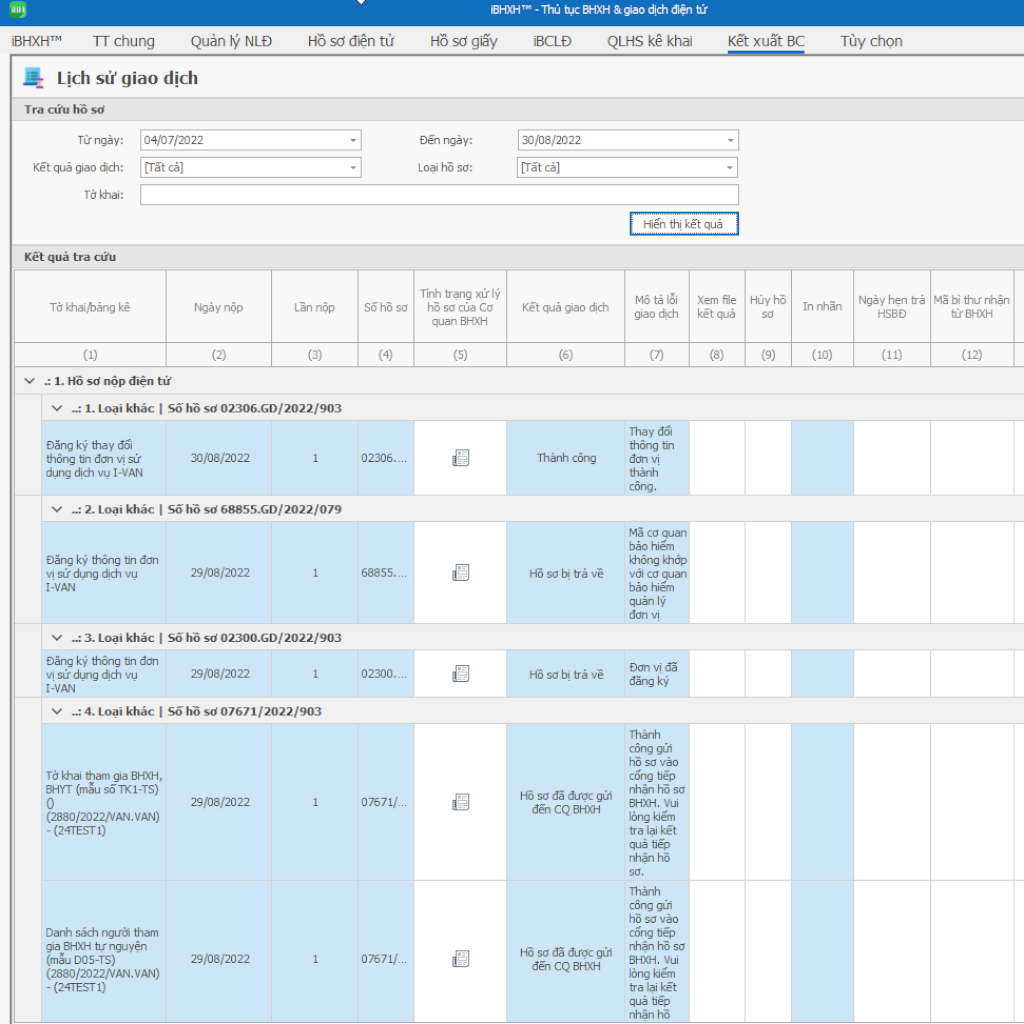Open the Từ ngày date dropdown
Image resolution: width=1024 pixels, height=1024 pixels.
[353, 141]
